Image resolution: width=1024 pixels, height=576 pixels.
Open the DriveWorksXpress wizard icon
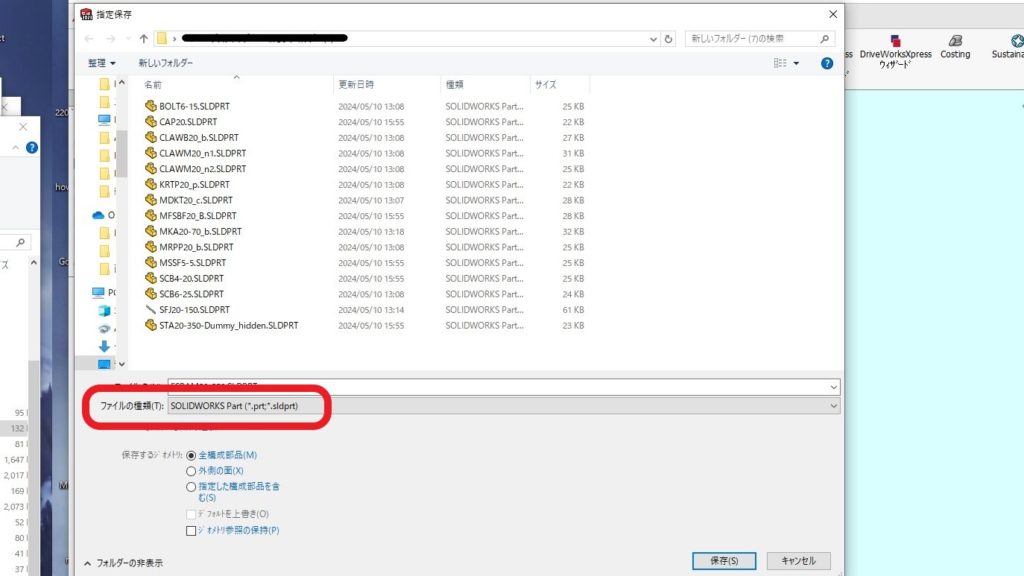coord(895,41)
